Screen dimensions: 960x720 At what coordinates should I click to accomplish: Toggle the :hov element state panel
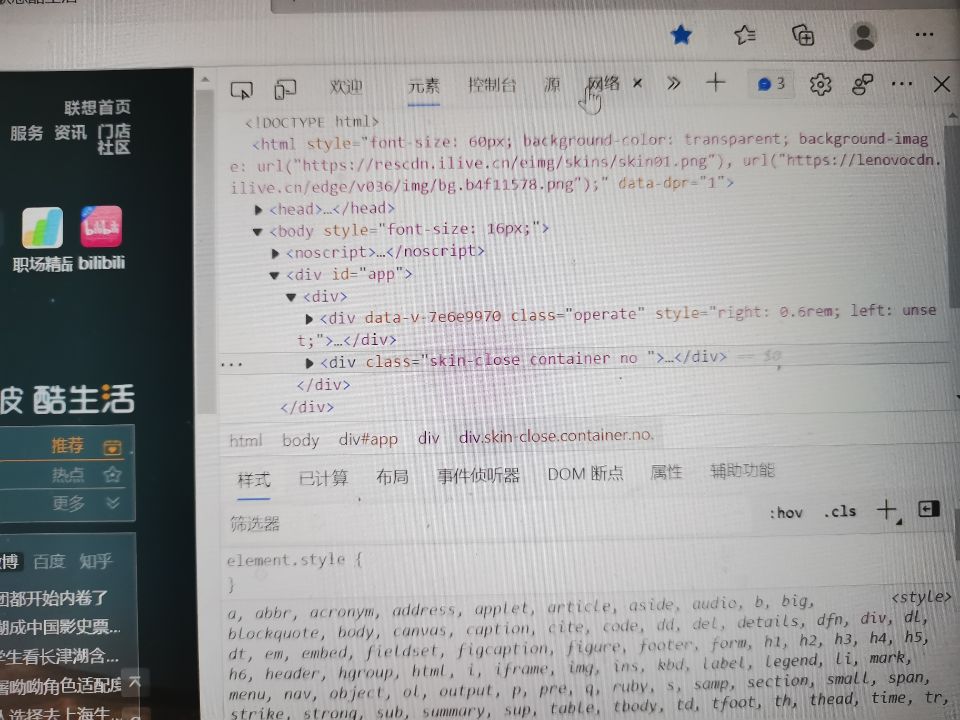786,512
